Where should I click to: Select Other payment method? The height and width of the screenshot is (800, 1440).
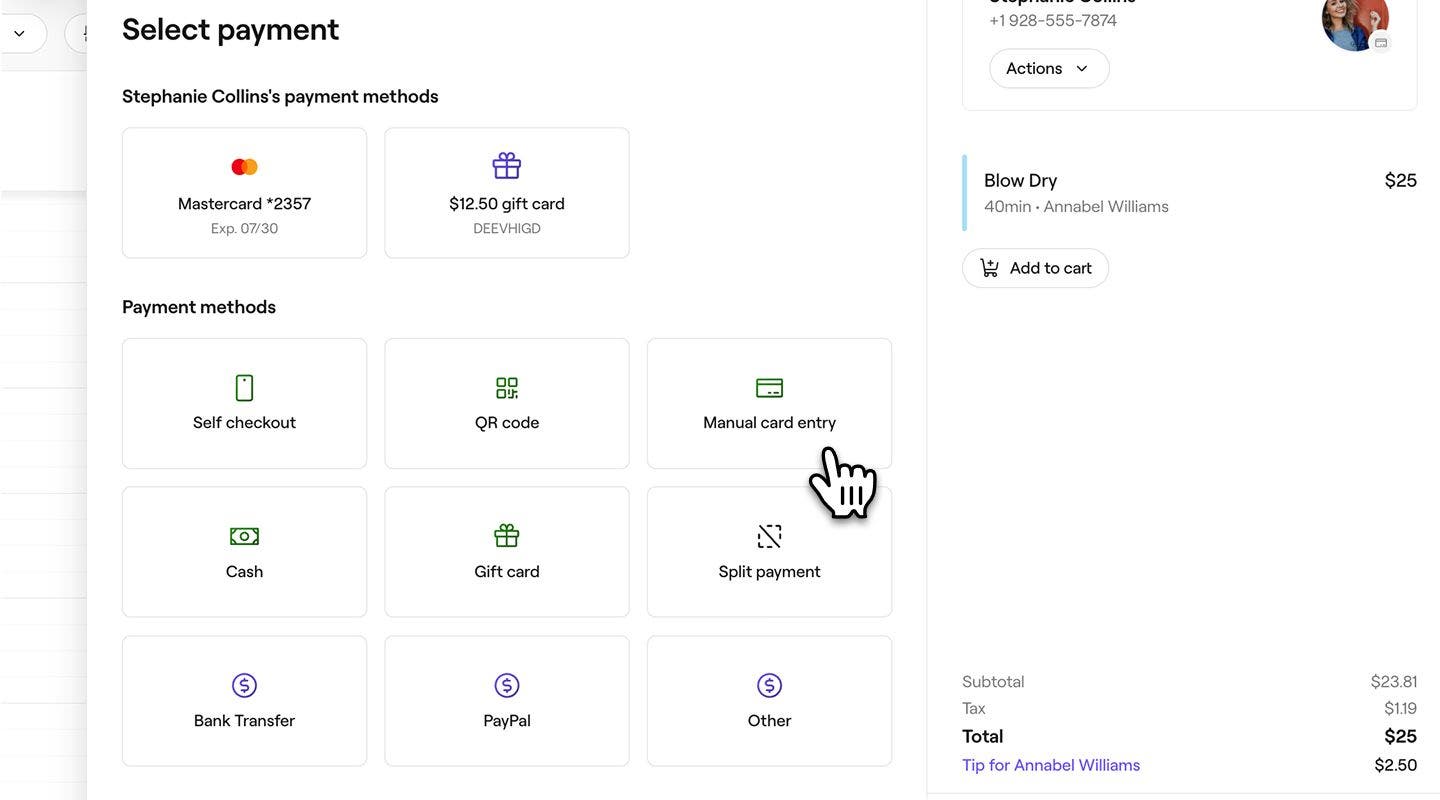[769, 701]
